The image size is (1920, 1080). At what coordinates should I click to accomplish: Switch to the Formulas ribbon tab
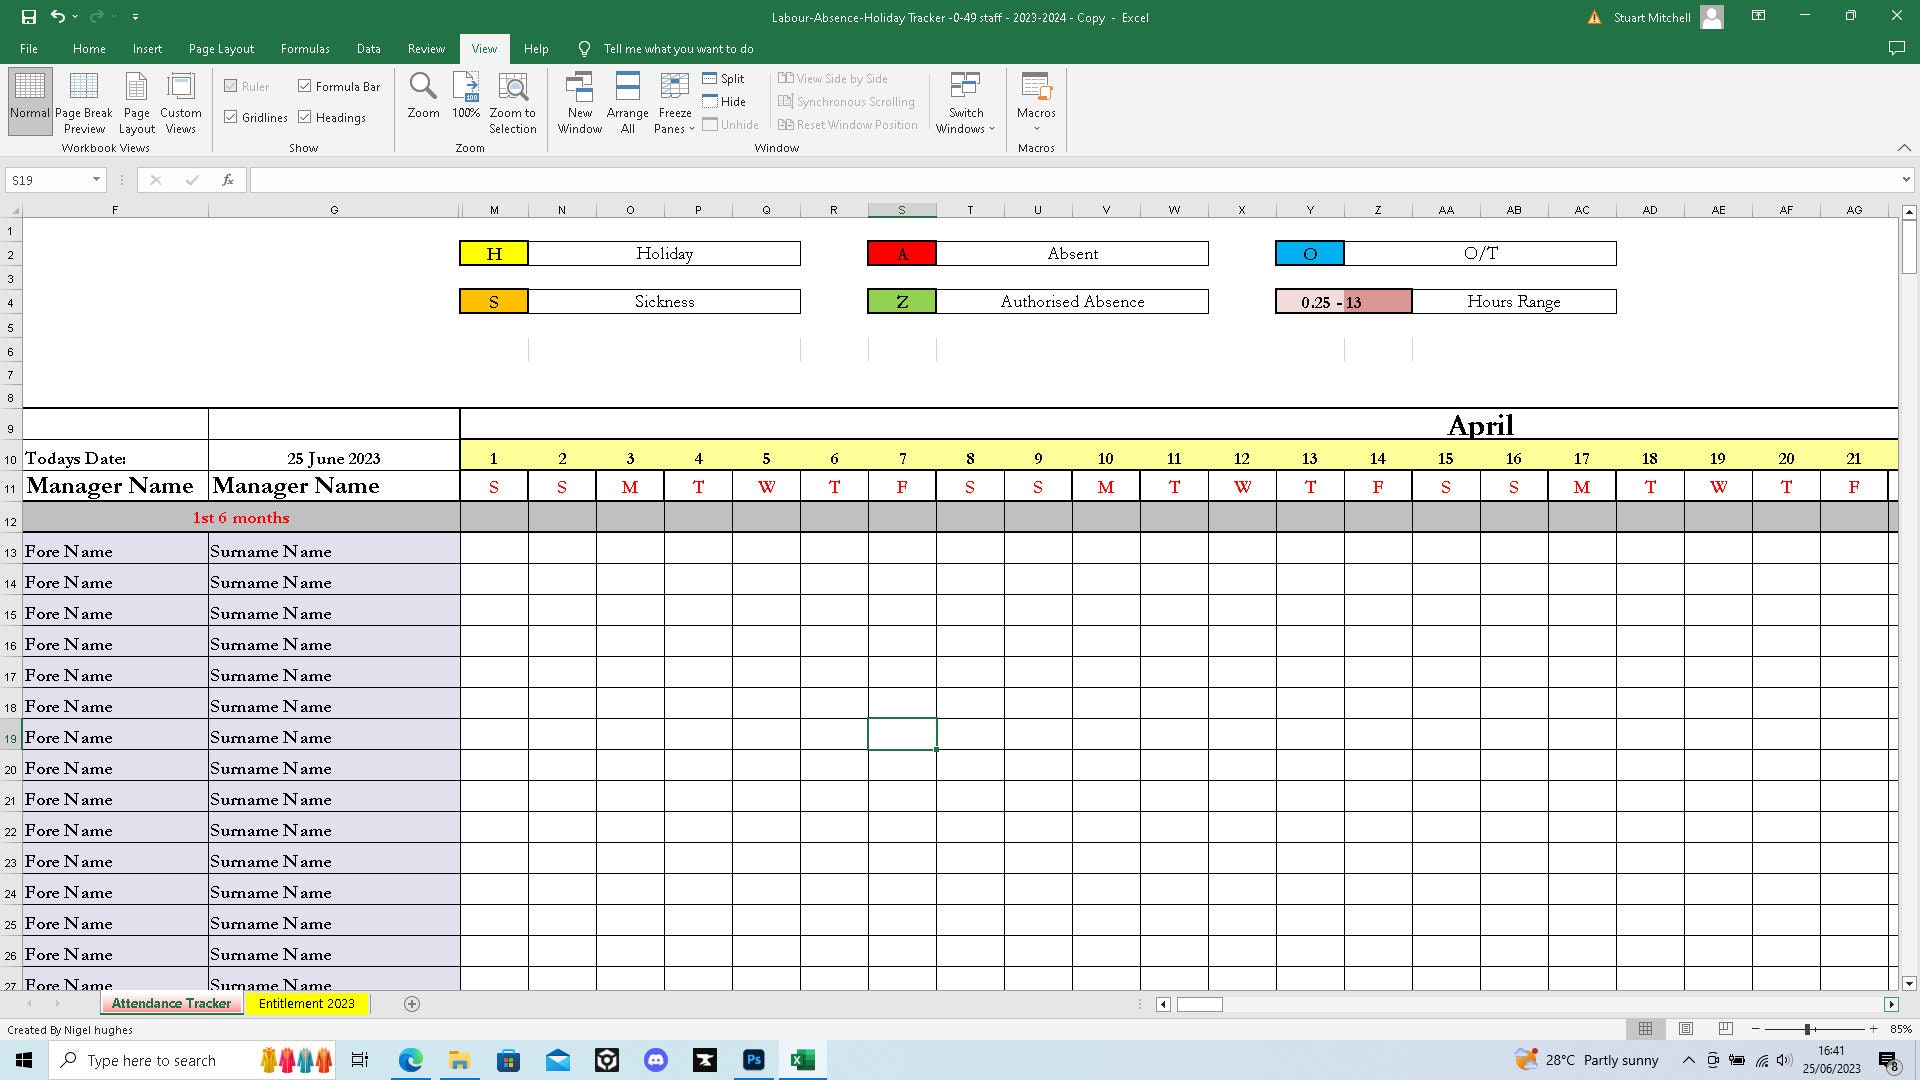coord(305,48)
